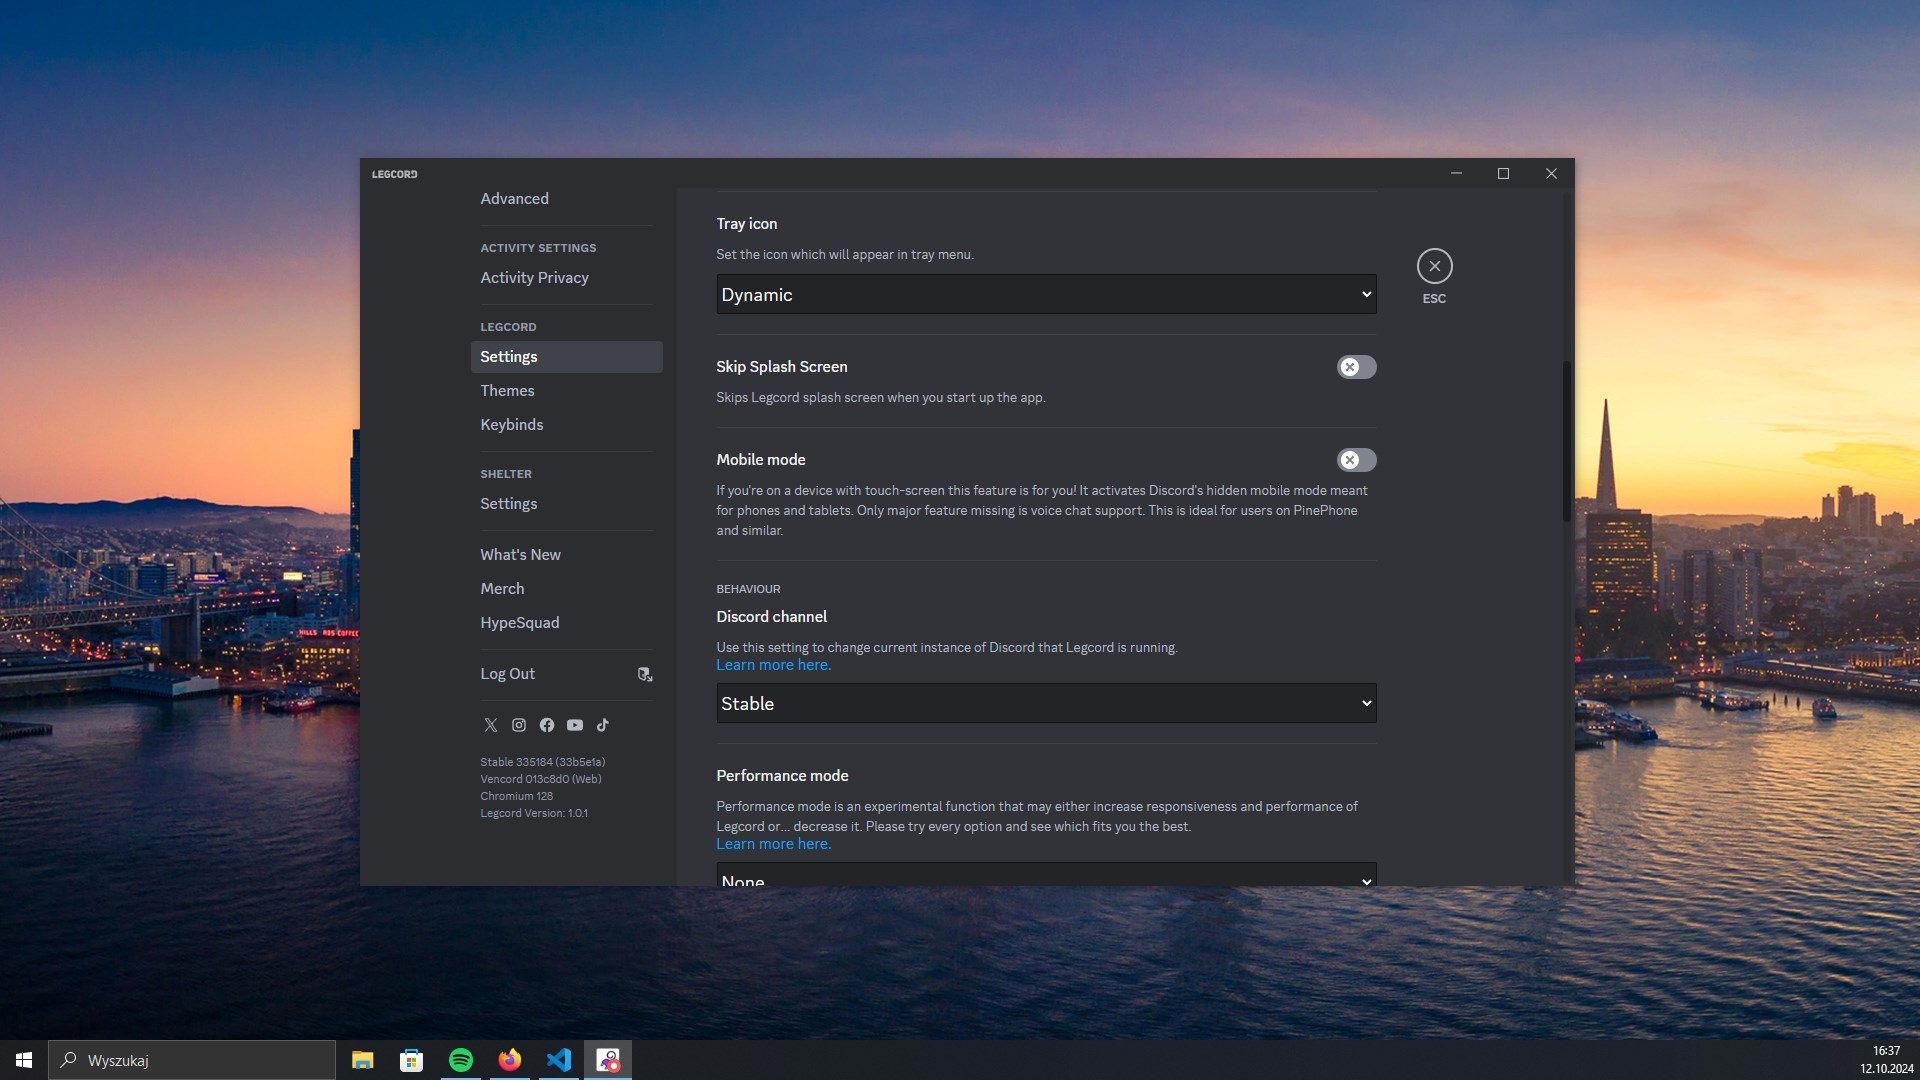Open the Tray icon dropdown showing Dynamic
1920x1080 pixels.
tap(1046, 294)
